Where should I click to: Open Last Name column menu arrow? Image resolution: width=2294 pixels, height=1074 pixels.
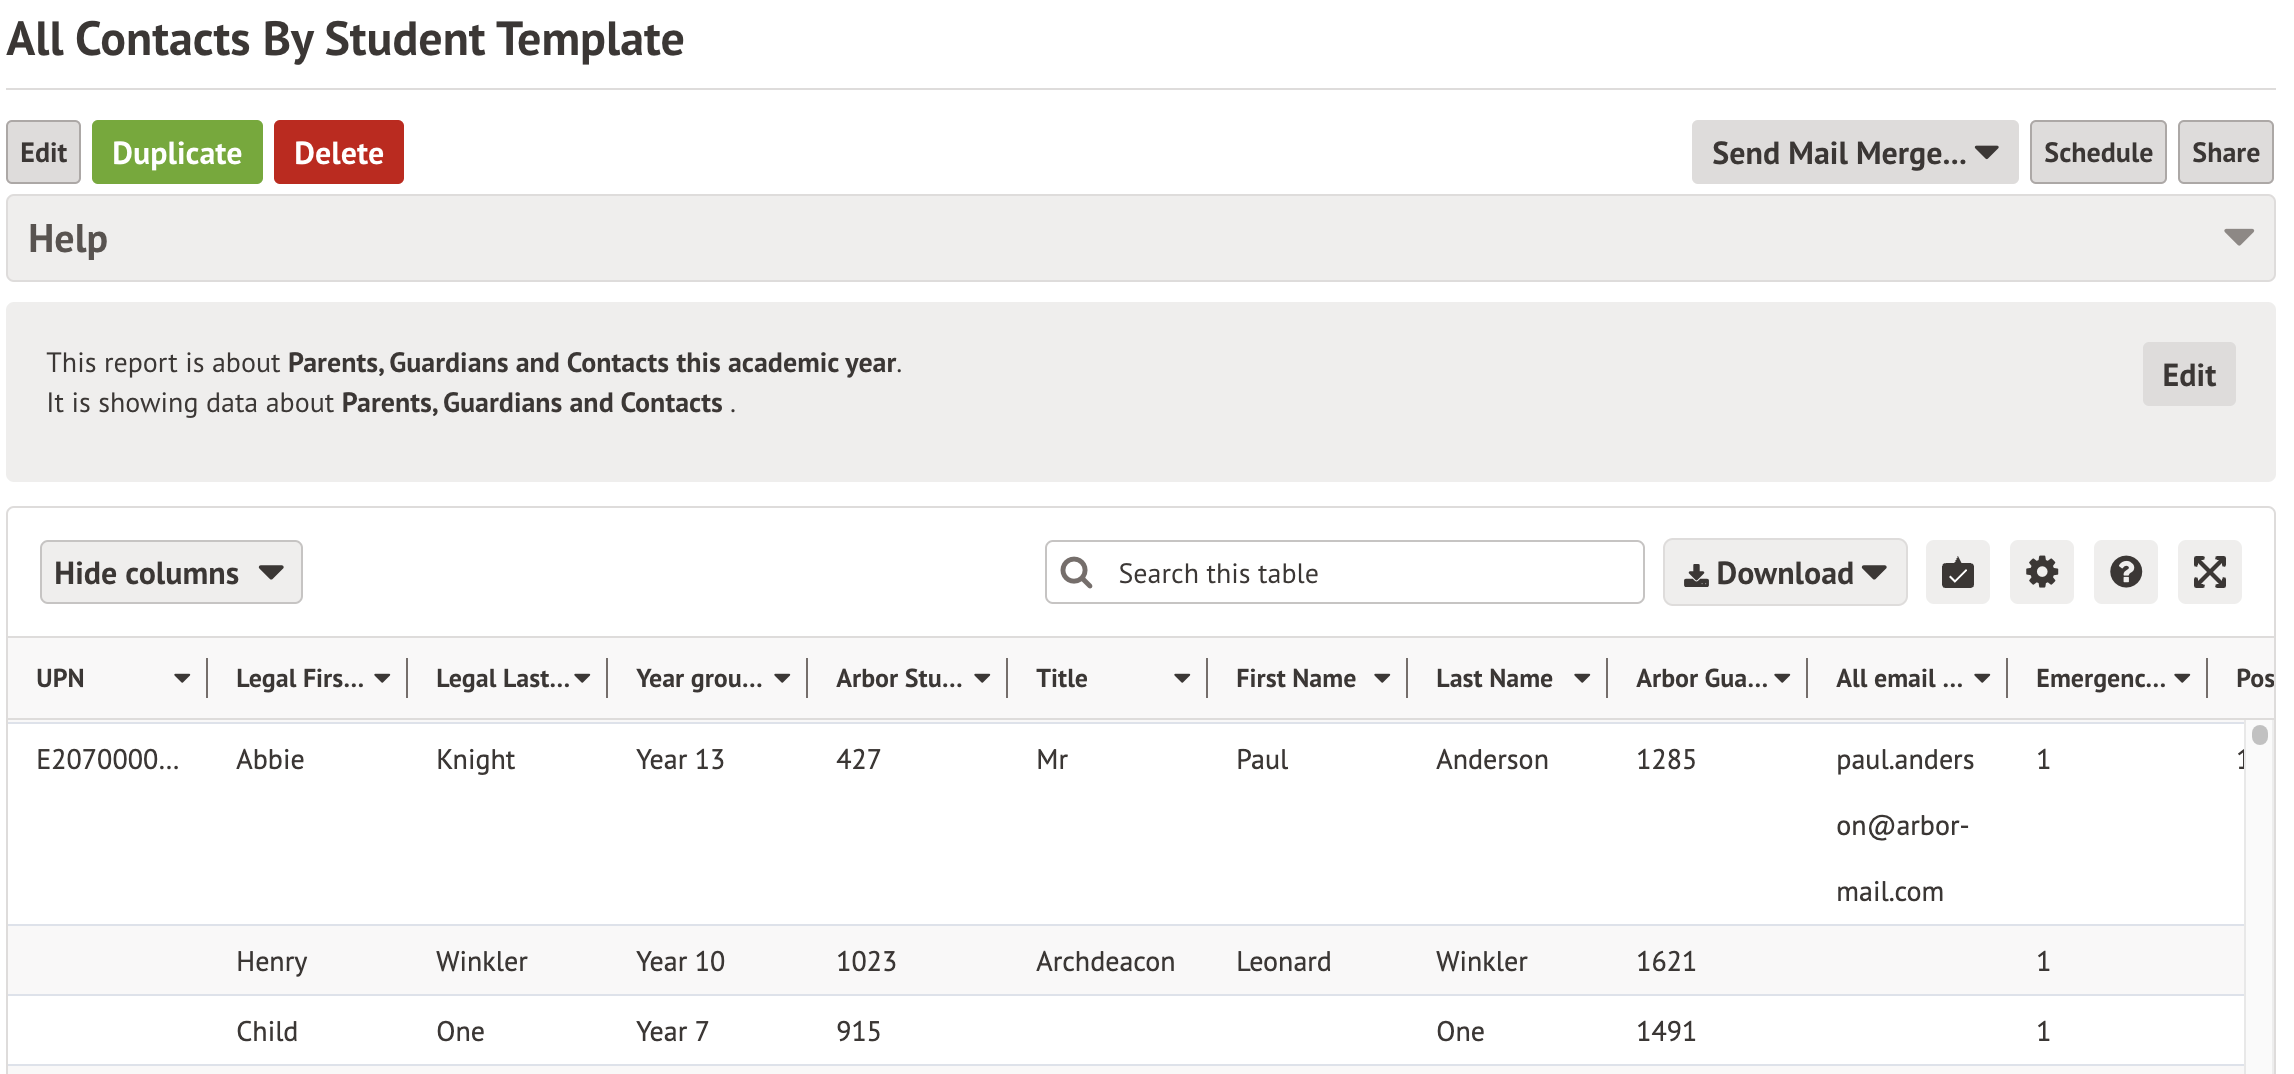click(1581, 679)
